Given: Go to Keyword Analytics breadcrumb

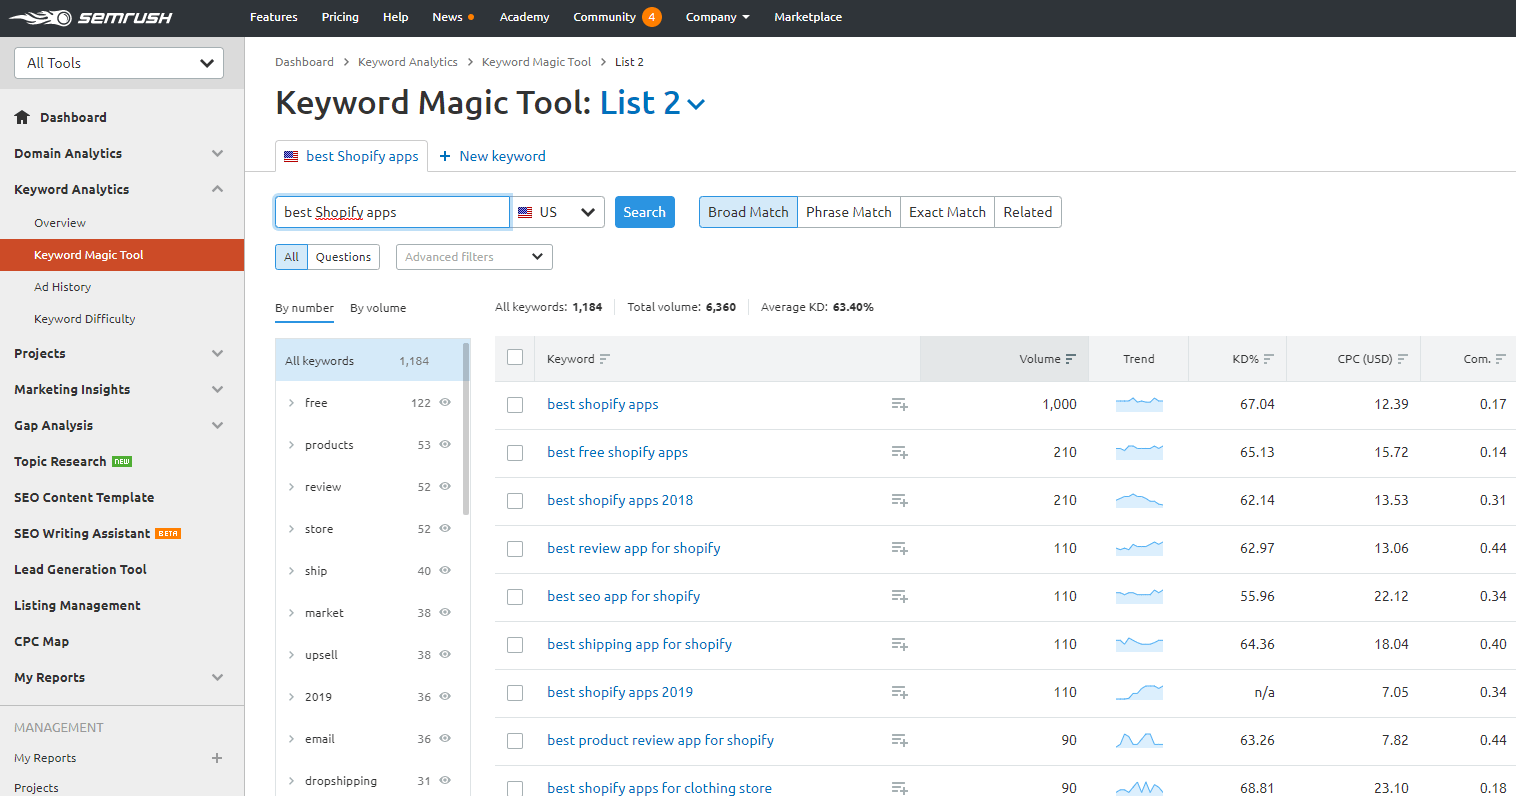Looking at the screenshot, I should coord(408,62).
